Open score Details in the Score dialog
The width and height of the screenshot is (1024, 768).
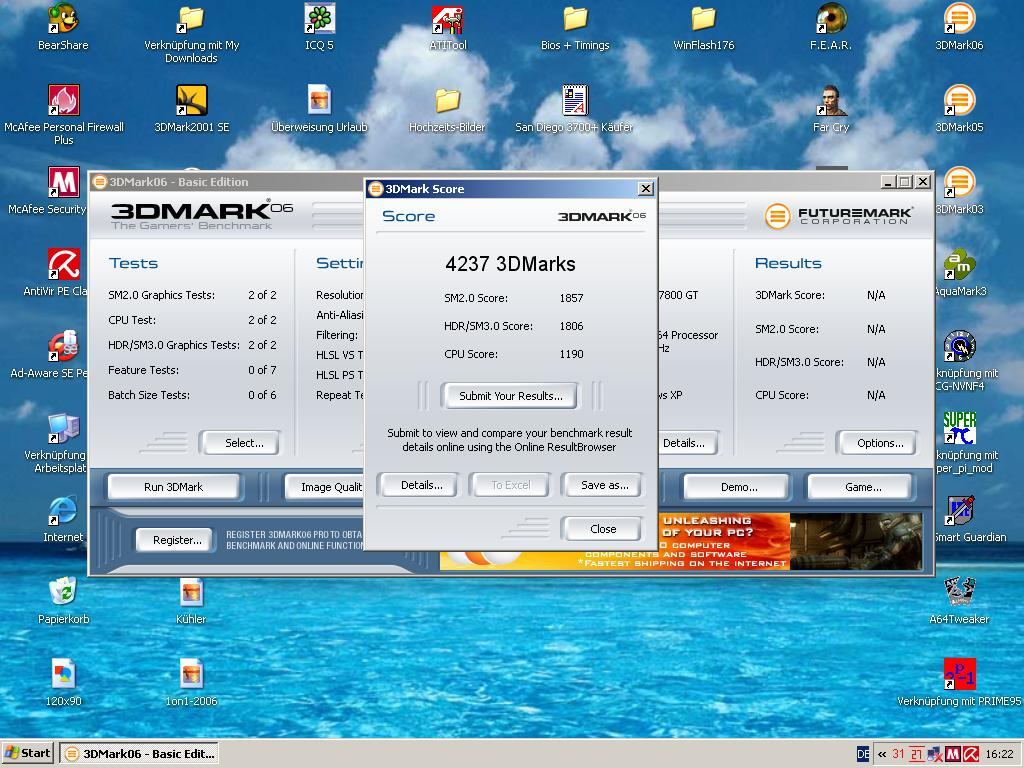pos(421,485)
